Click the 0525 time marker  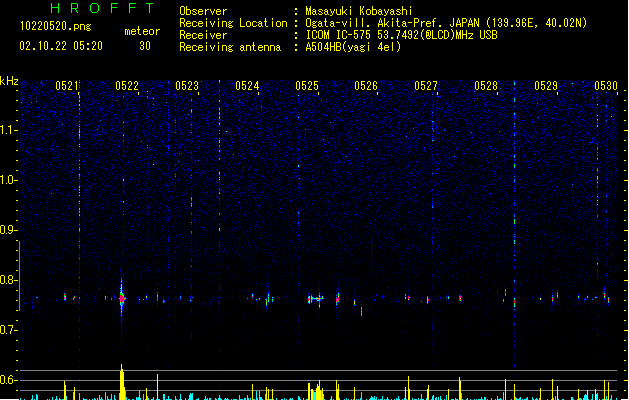(307, 86)
